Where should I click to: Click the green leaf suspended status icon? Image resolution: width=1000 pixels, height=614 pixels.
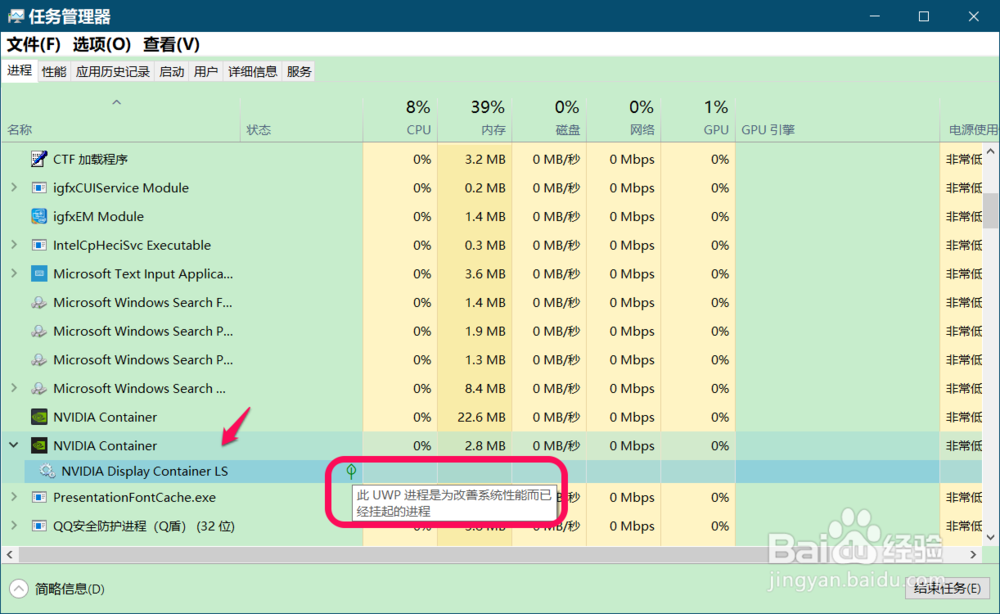[351, 471]
